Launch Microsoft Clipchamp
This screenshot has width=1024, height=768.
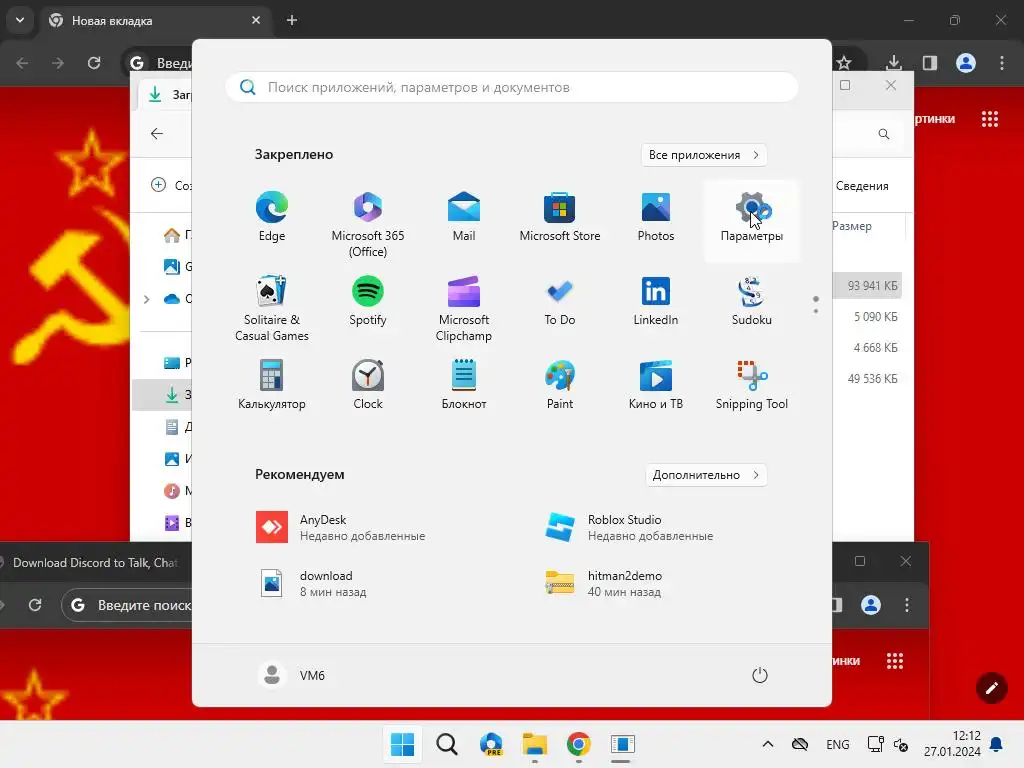click(464, 309)
